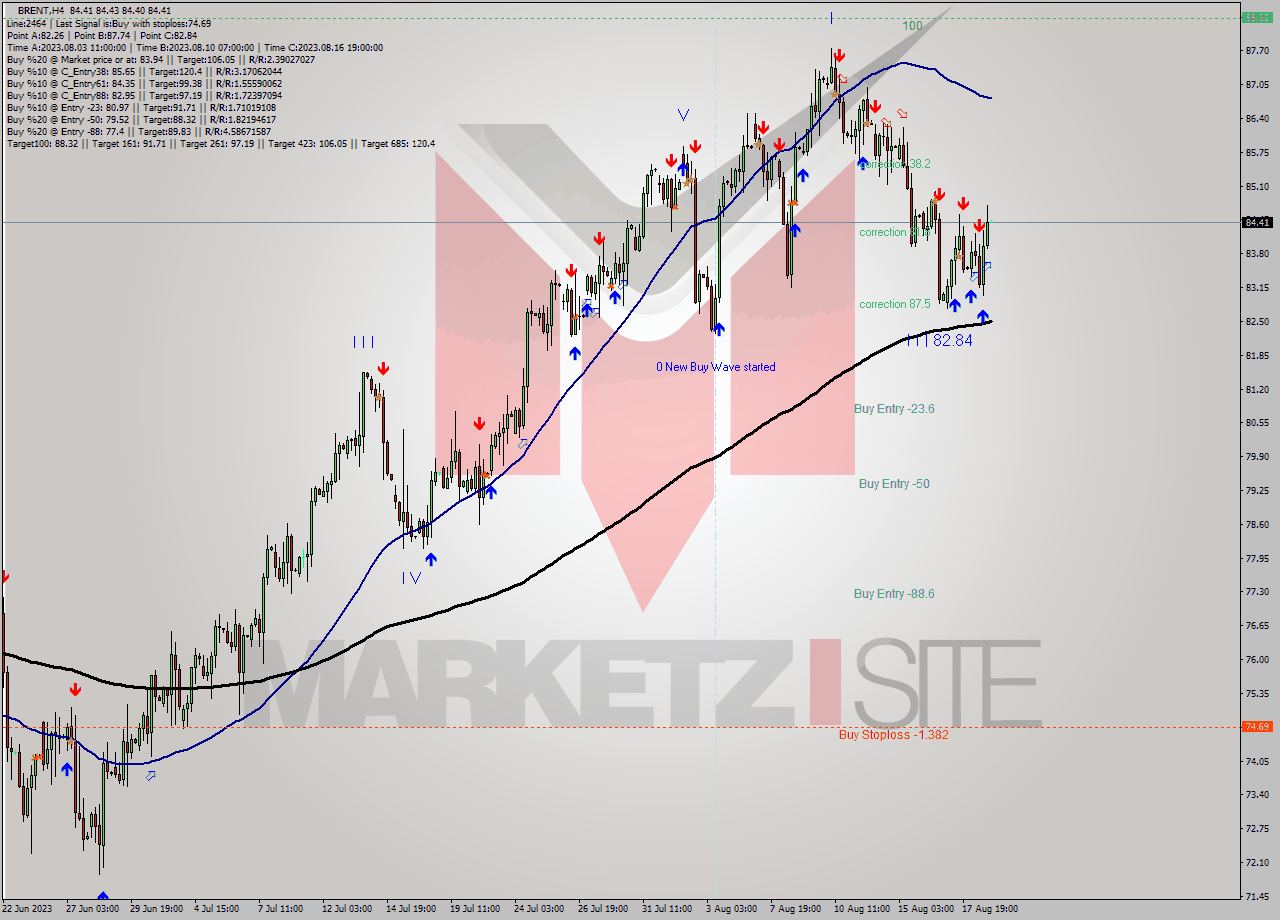The width and height of the screenshot is (1280, 920).
Task: Click the 72.10 price axis label
Action: coord(1257,862)
